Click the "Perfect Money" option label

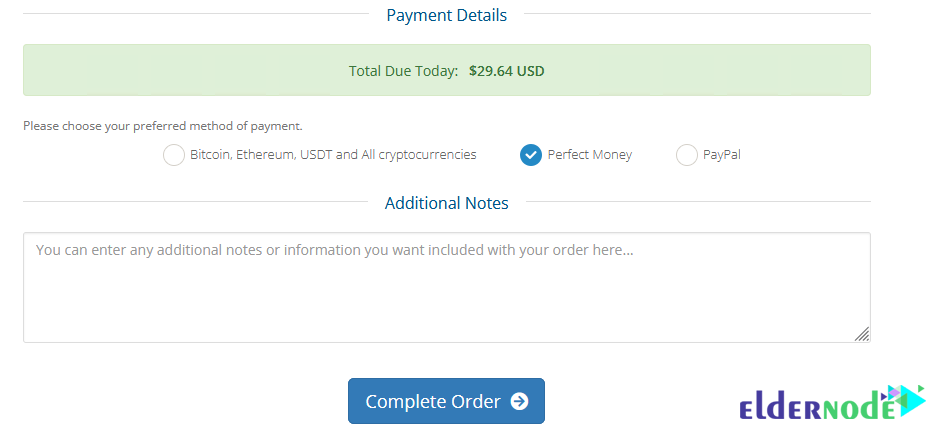pyautogui.click(x=589, y=155)
